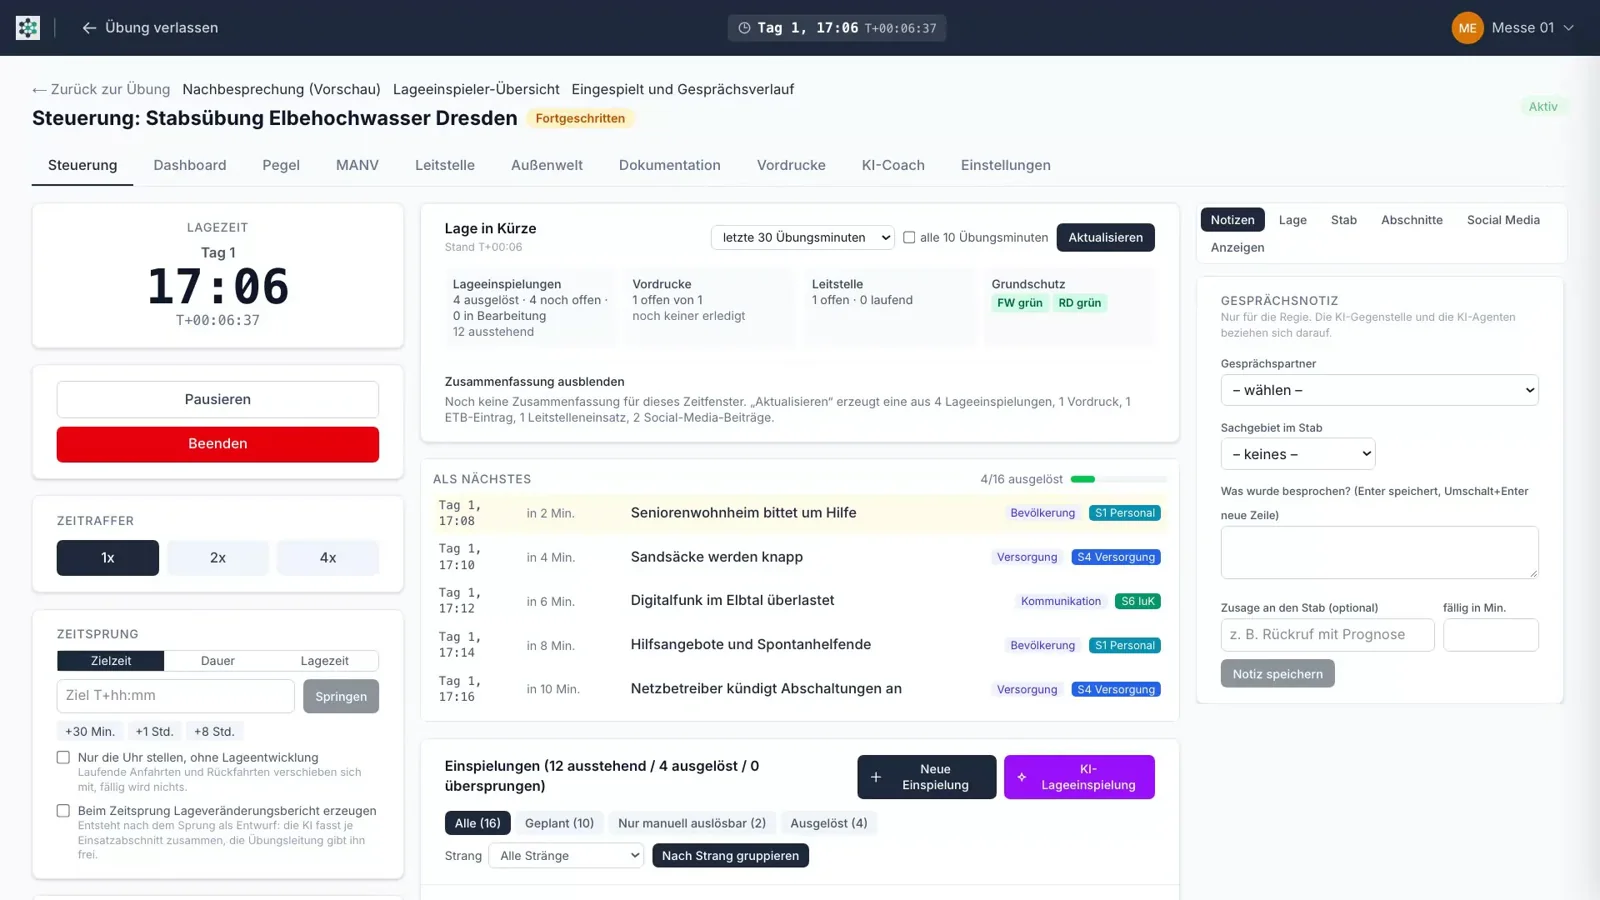Click the Pausieren button
This screenshot has height=900, width=1600.
point(218,399)
